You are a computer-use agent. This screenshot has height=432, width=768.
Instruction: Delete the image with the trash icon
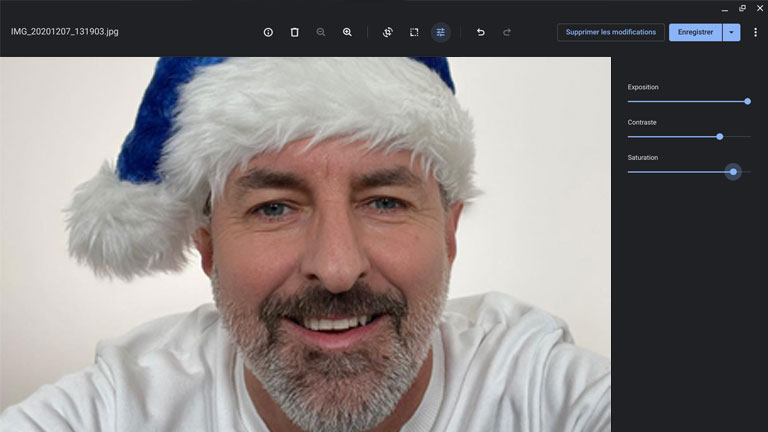(x=294, y=32)
